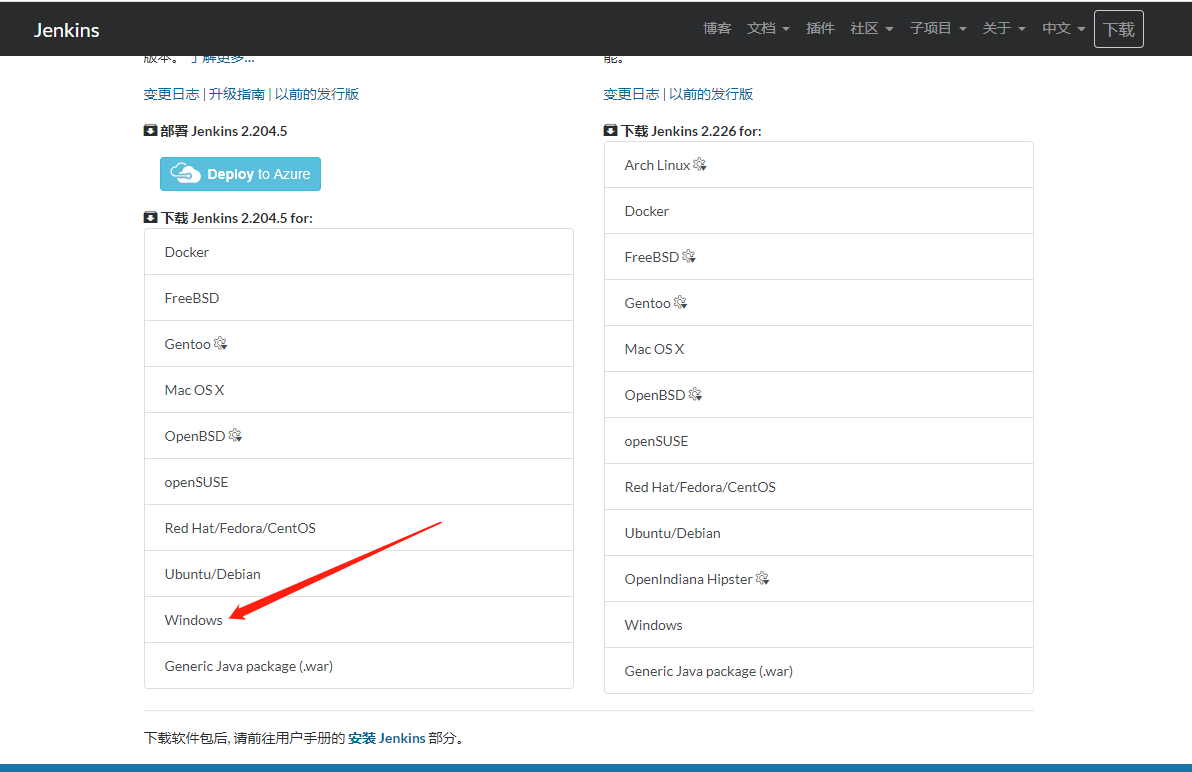Open the 中文 language dropdown
This screenshot has height=772, width=1192.
1064,29
